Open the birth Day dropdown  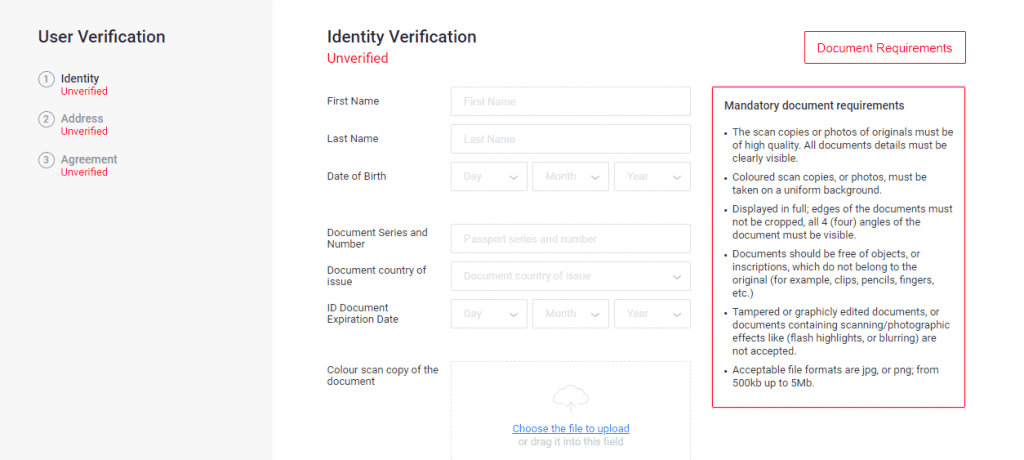(489, 177)
